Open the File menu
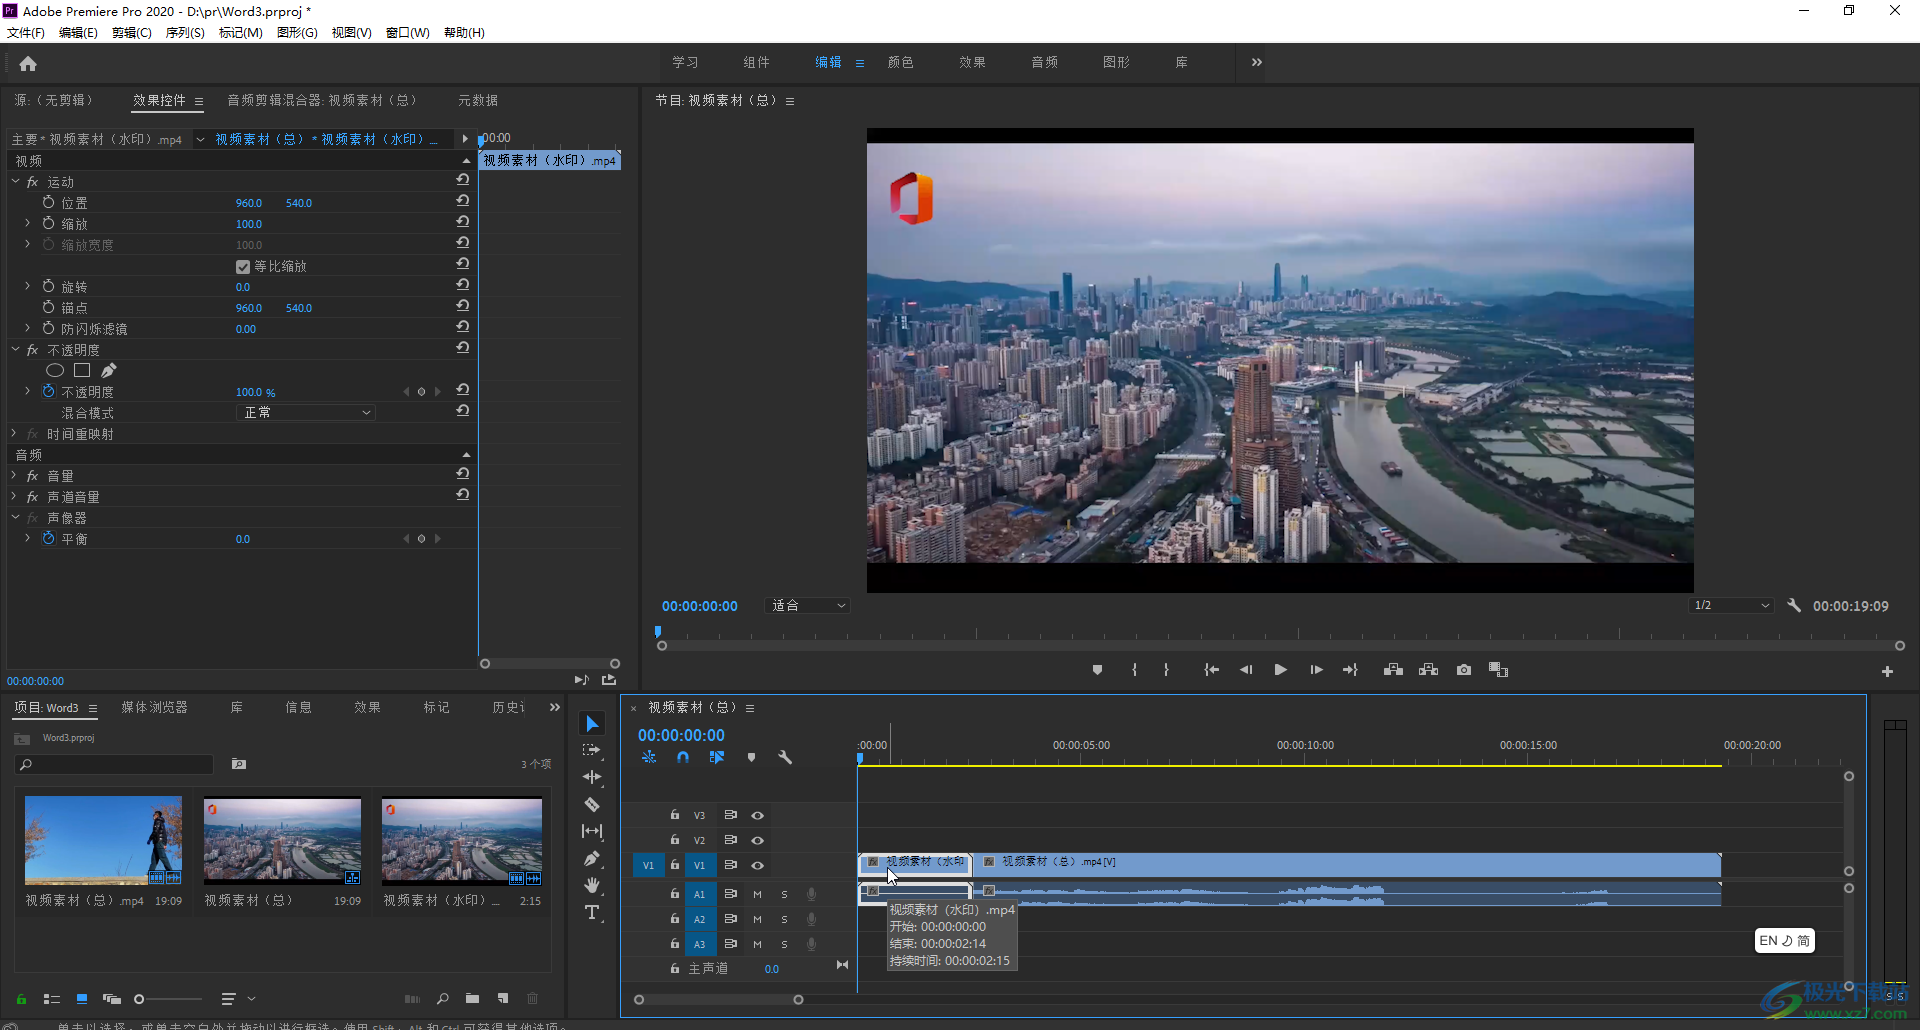 pos(25,33)
